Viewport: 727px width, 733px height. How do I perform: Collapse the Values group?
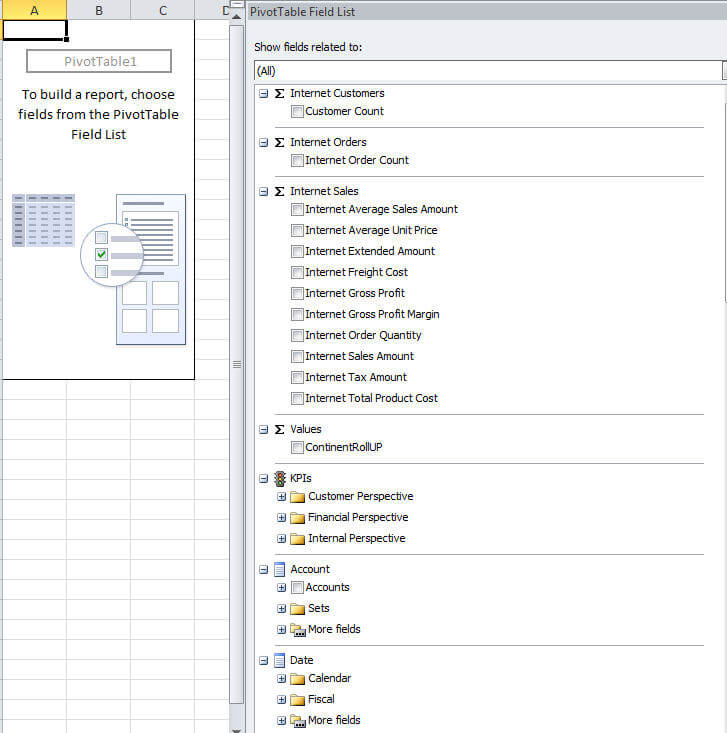tap(264, 430)
